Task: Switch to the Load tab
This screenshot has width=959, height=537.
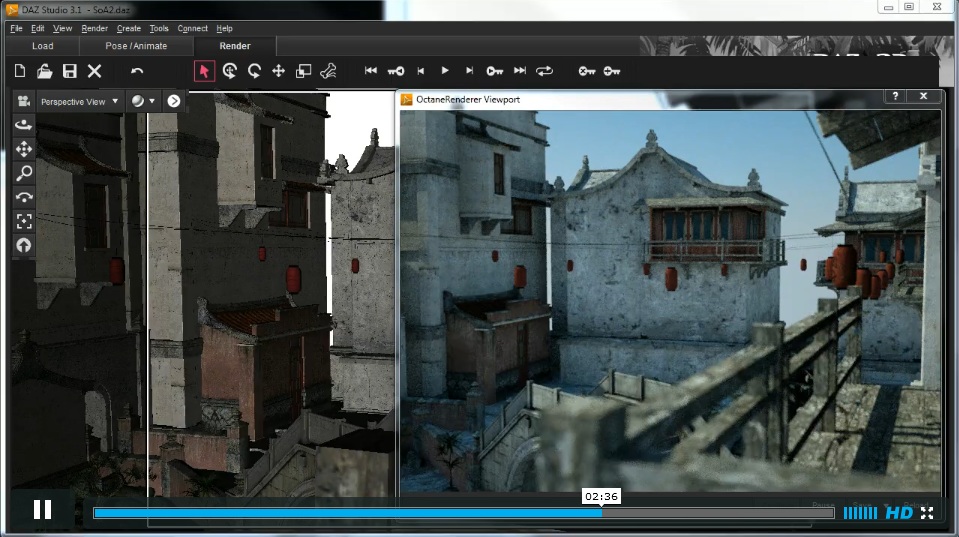Action: click(x=43, y=46)
